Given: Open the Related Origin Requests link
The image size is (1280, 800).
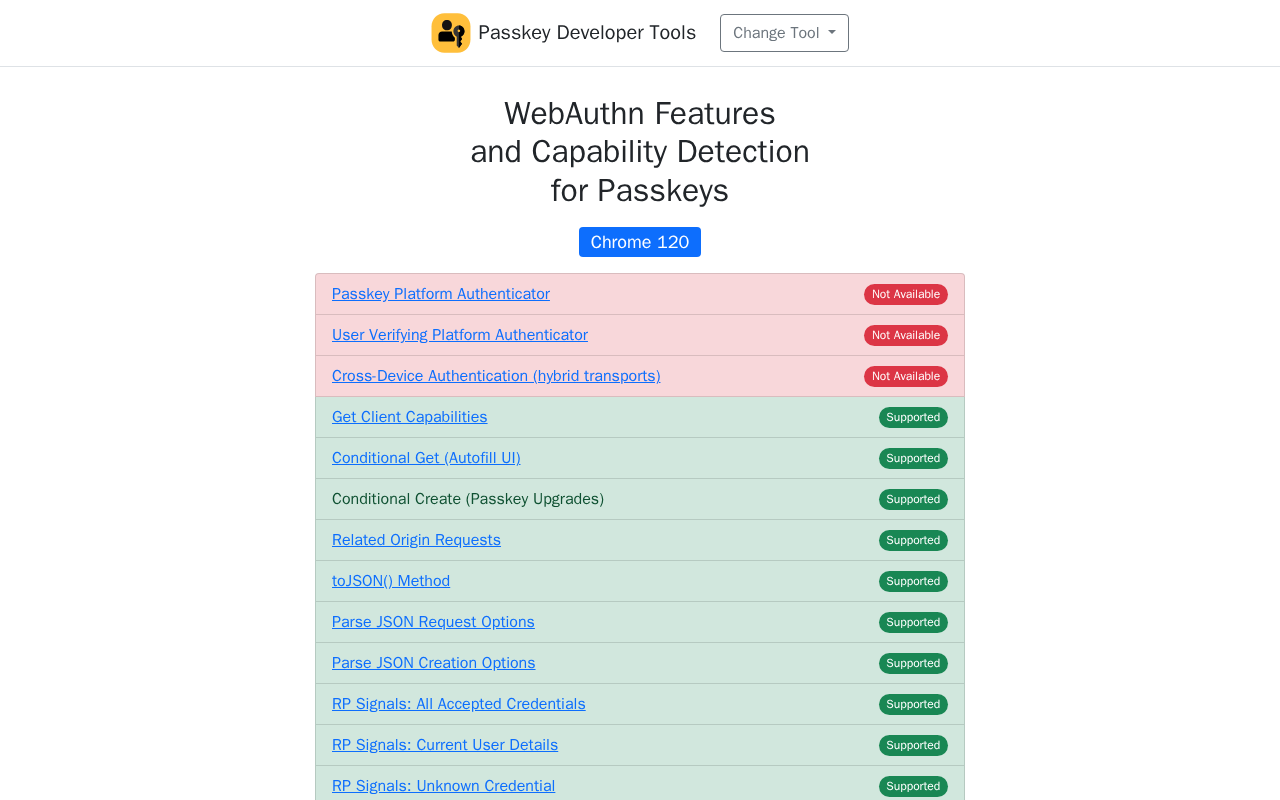Looking at the screenshot, I should point(416,540).
